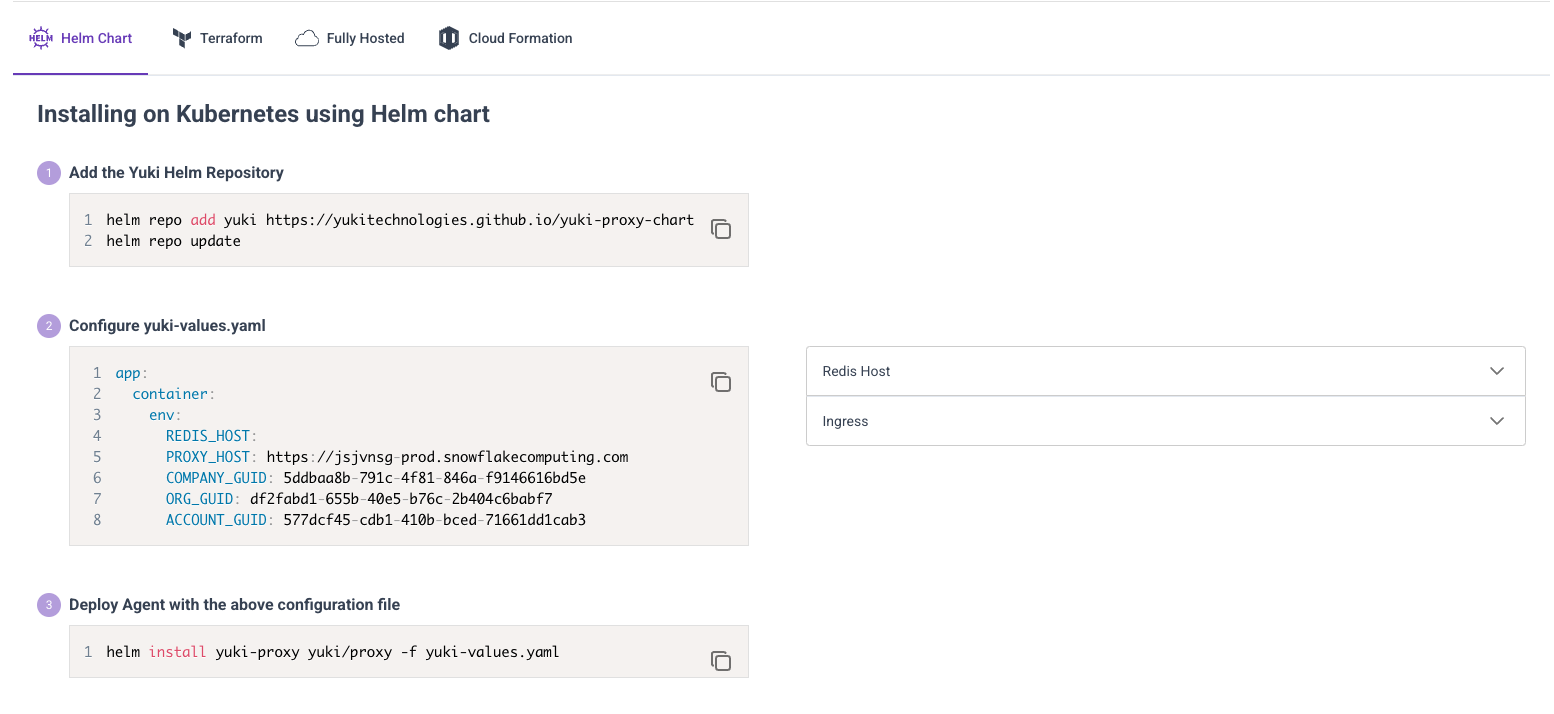Expand the Ingress section

point(1165,421)
